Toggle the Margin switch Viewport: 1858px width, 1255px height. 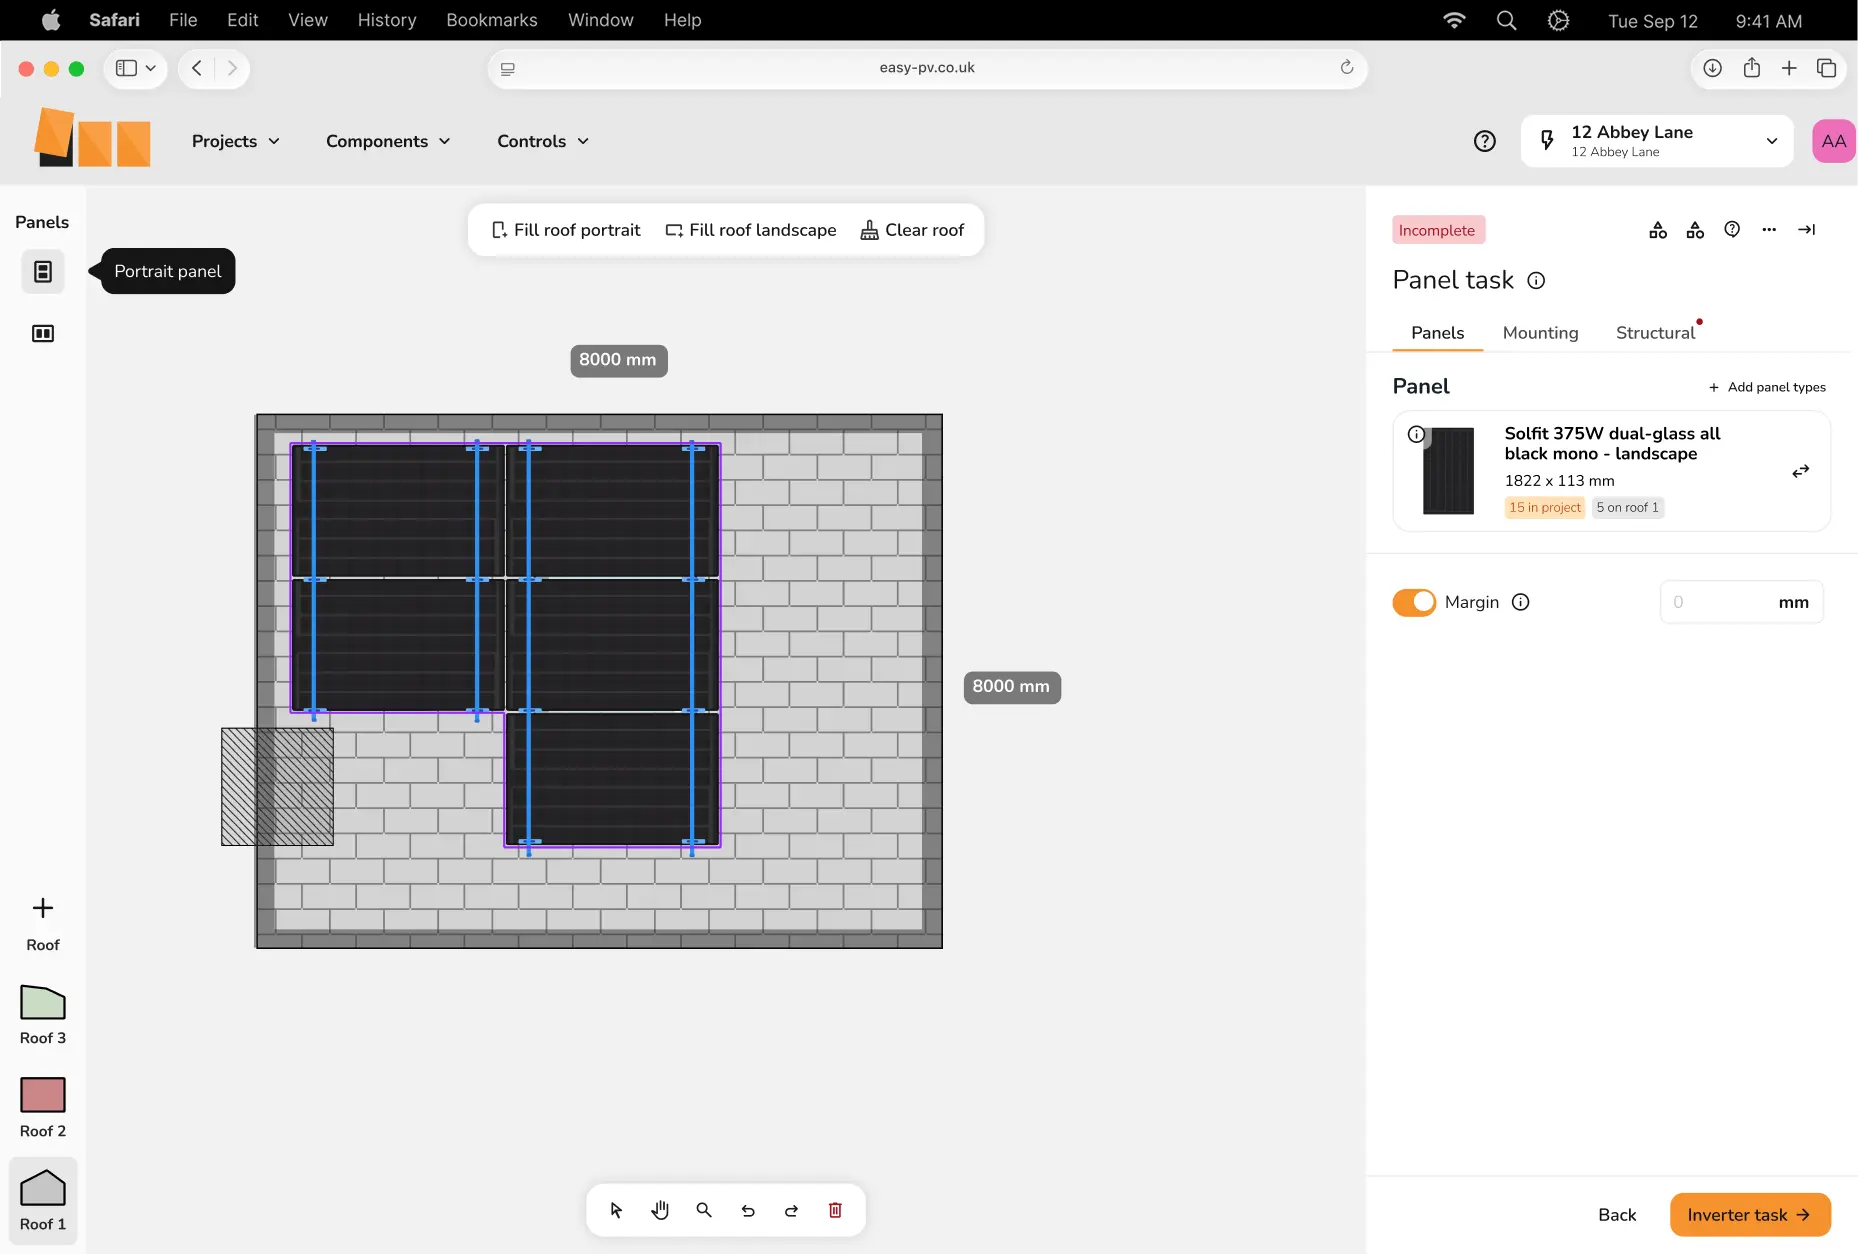tap(1414, 602)
